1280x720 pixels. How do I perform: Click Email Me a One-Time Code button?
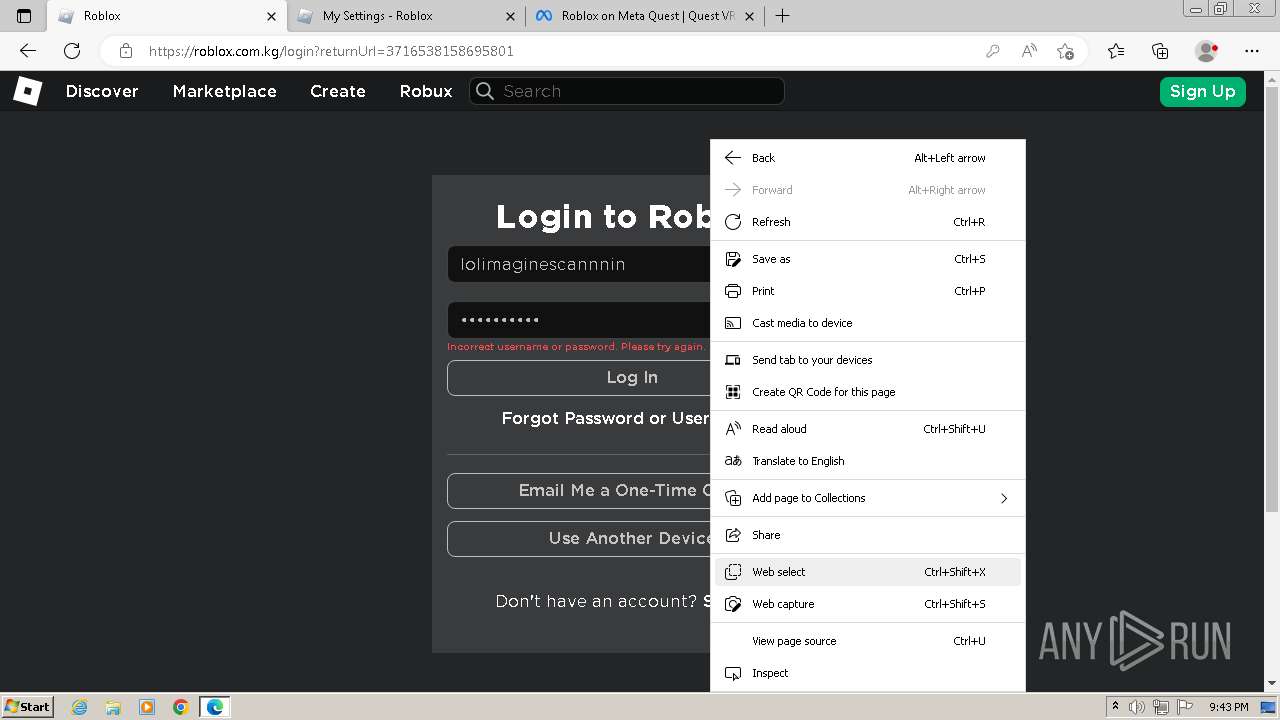(579, 491)
